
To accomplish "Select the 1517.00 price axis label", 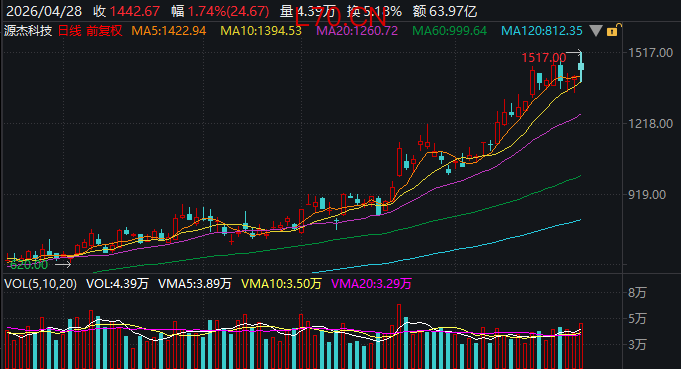I will [651, 53].
